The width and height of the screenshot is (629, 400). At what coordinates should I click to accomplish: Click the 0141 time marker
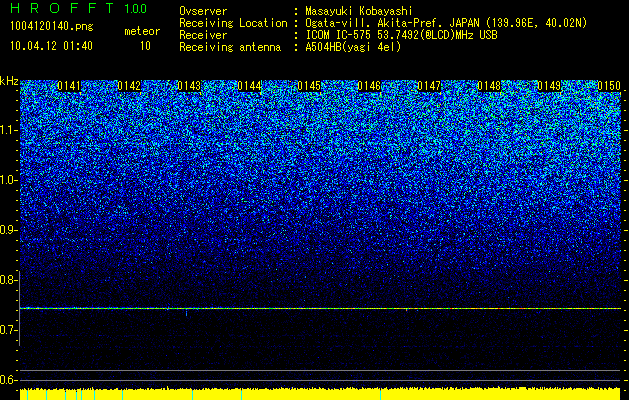point(69,86)
